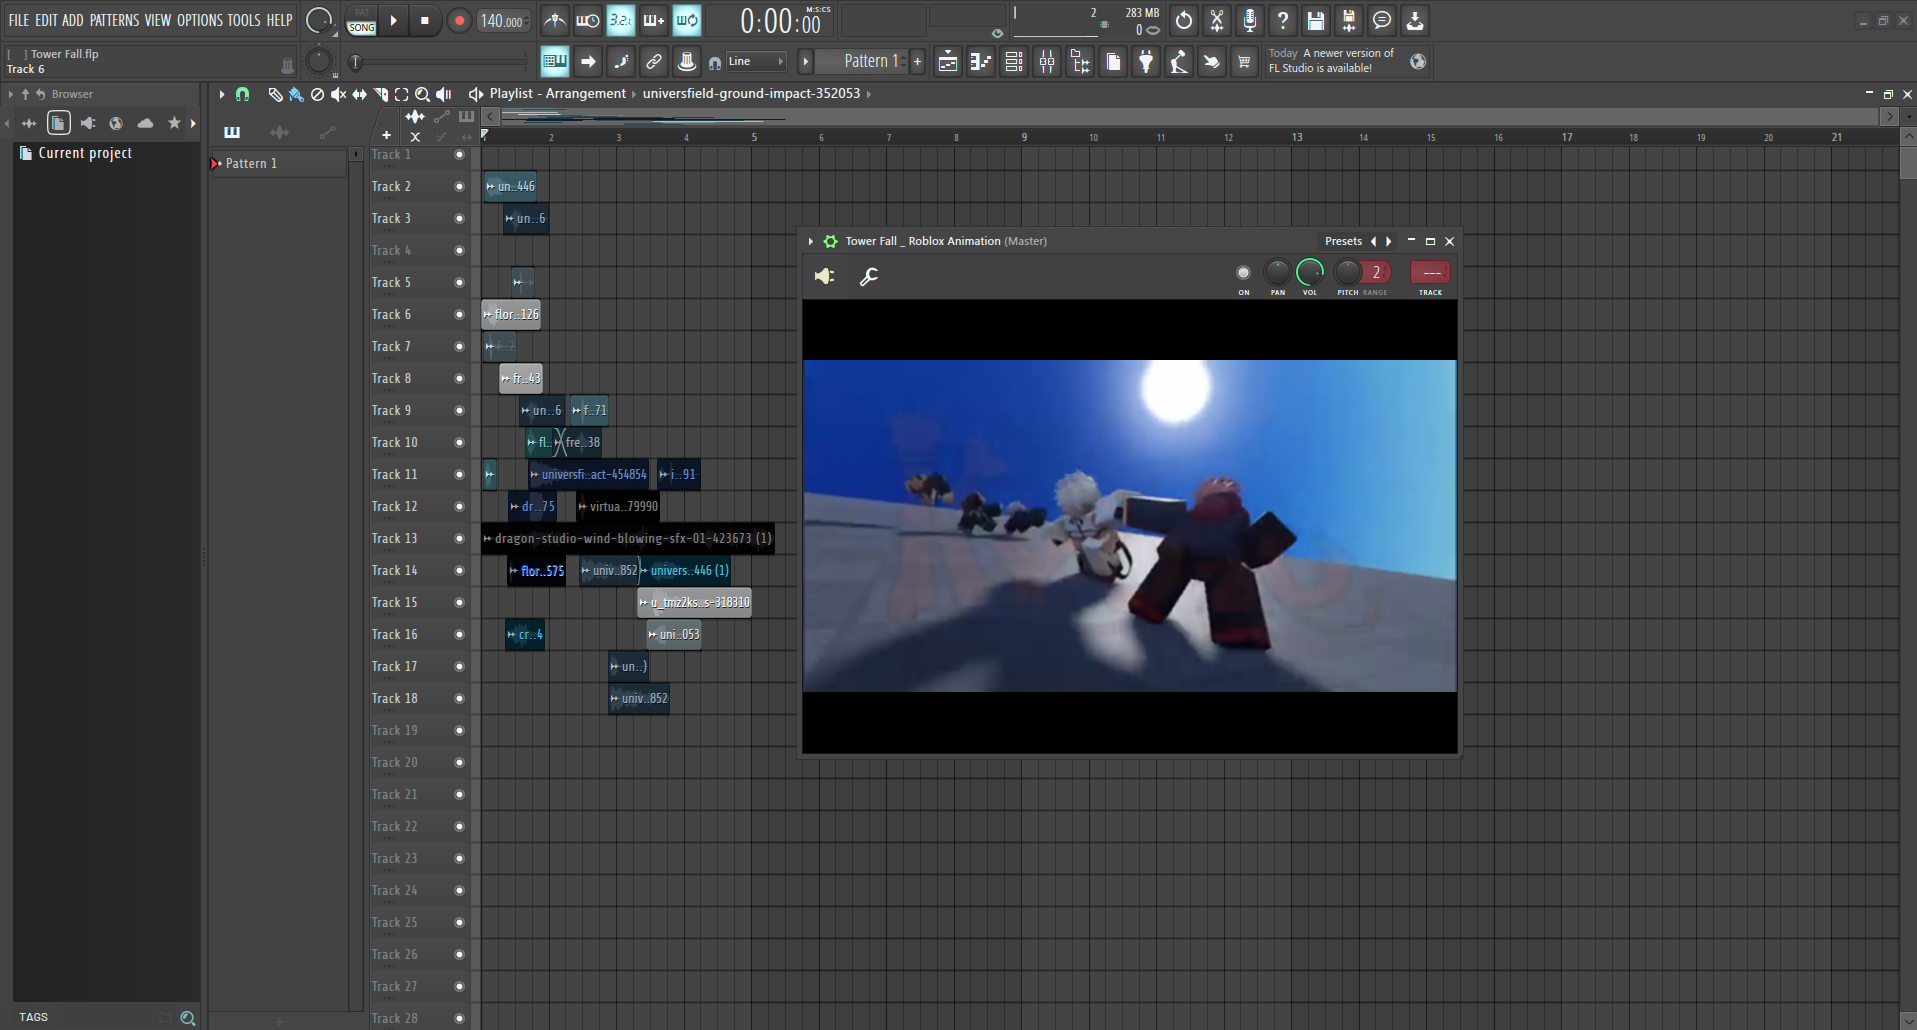Screen dimensions: 1917x1030
Task: Click the plugin VOL knob
Action: (x=1309, y=272)
